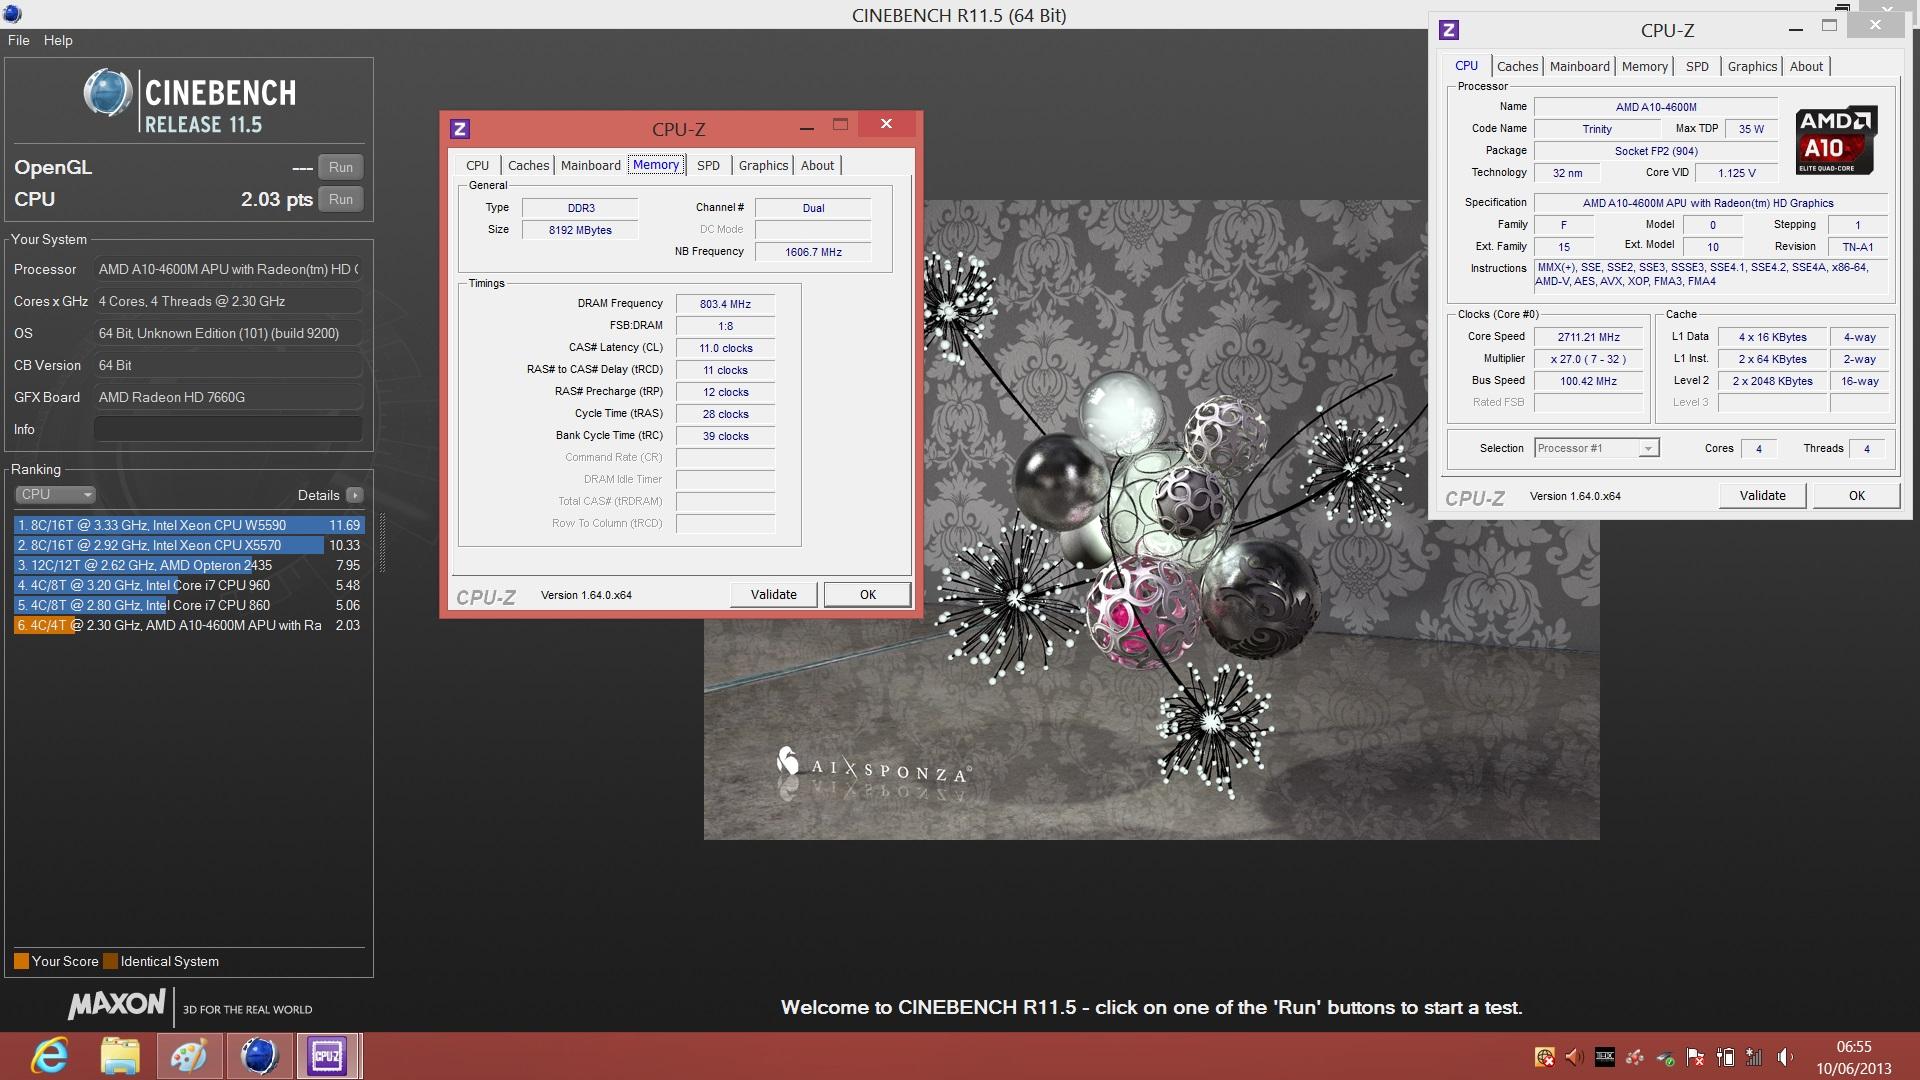1920x1080 pixels.
Task: Click the CPU-Z Memory window title icon
Action: coord(460,129)
